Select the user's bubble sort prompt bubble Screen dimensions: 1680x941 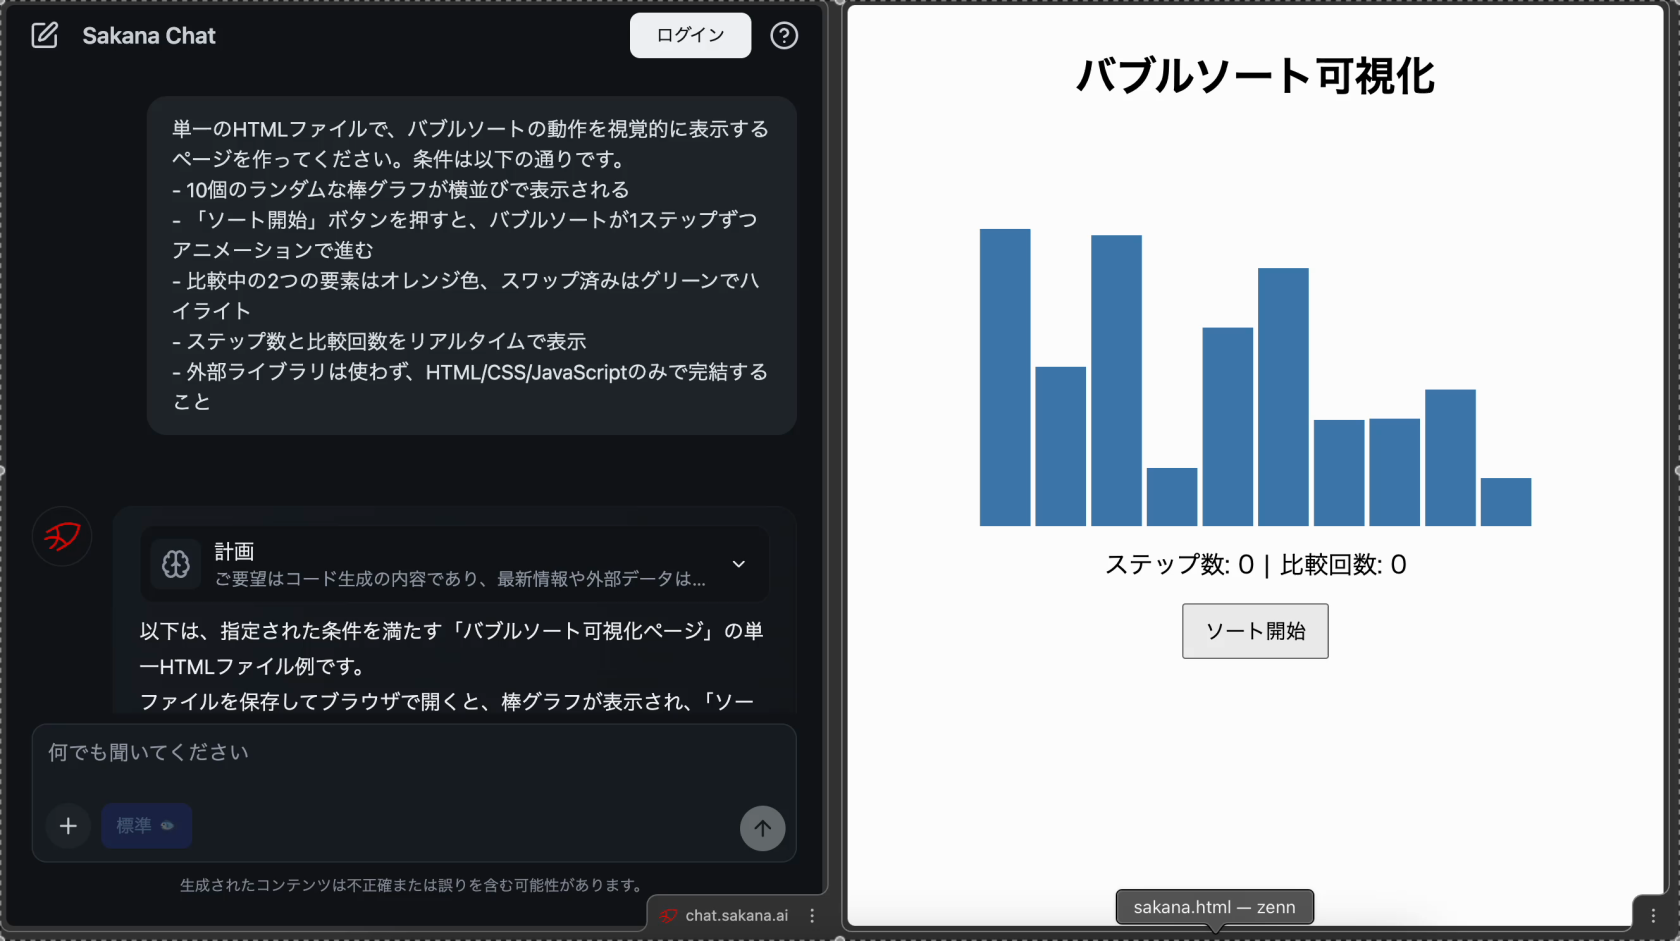[x=470, y=265]
